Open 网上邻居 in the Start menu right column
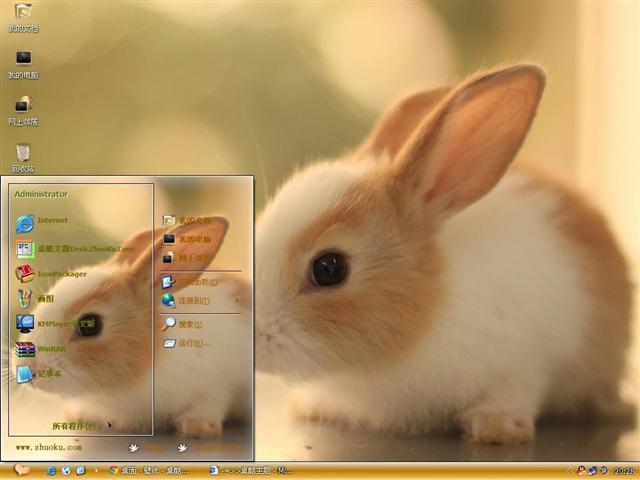The height and width of the screenshot is (480, 640). click(x=187, y=258)
